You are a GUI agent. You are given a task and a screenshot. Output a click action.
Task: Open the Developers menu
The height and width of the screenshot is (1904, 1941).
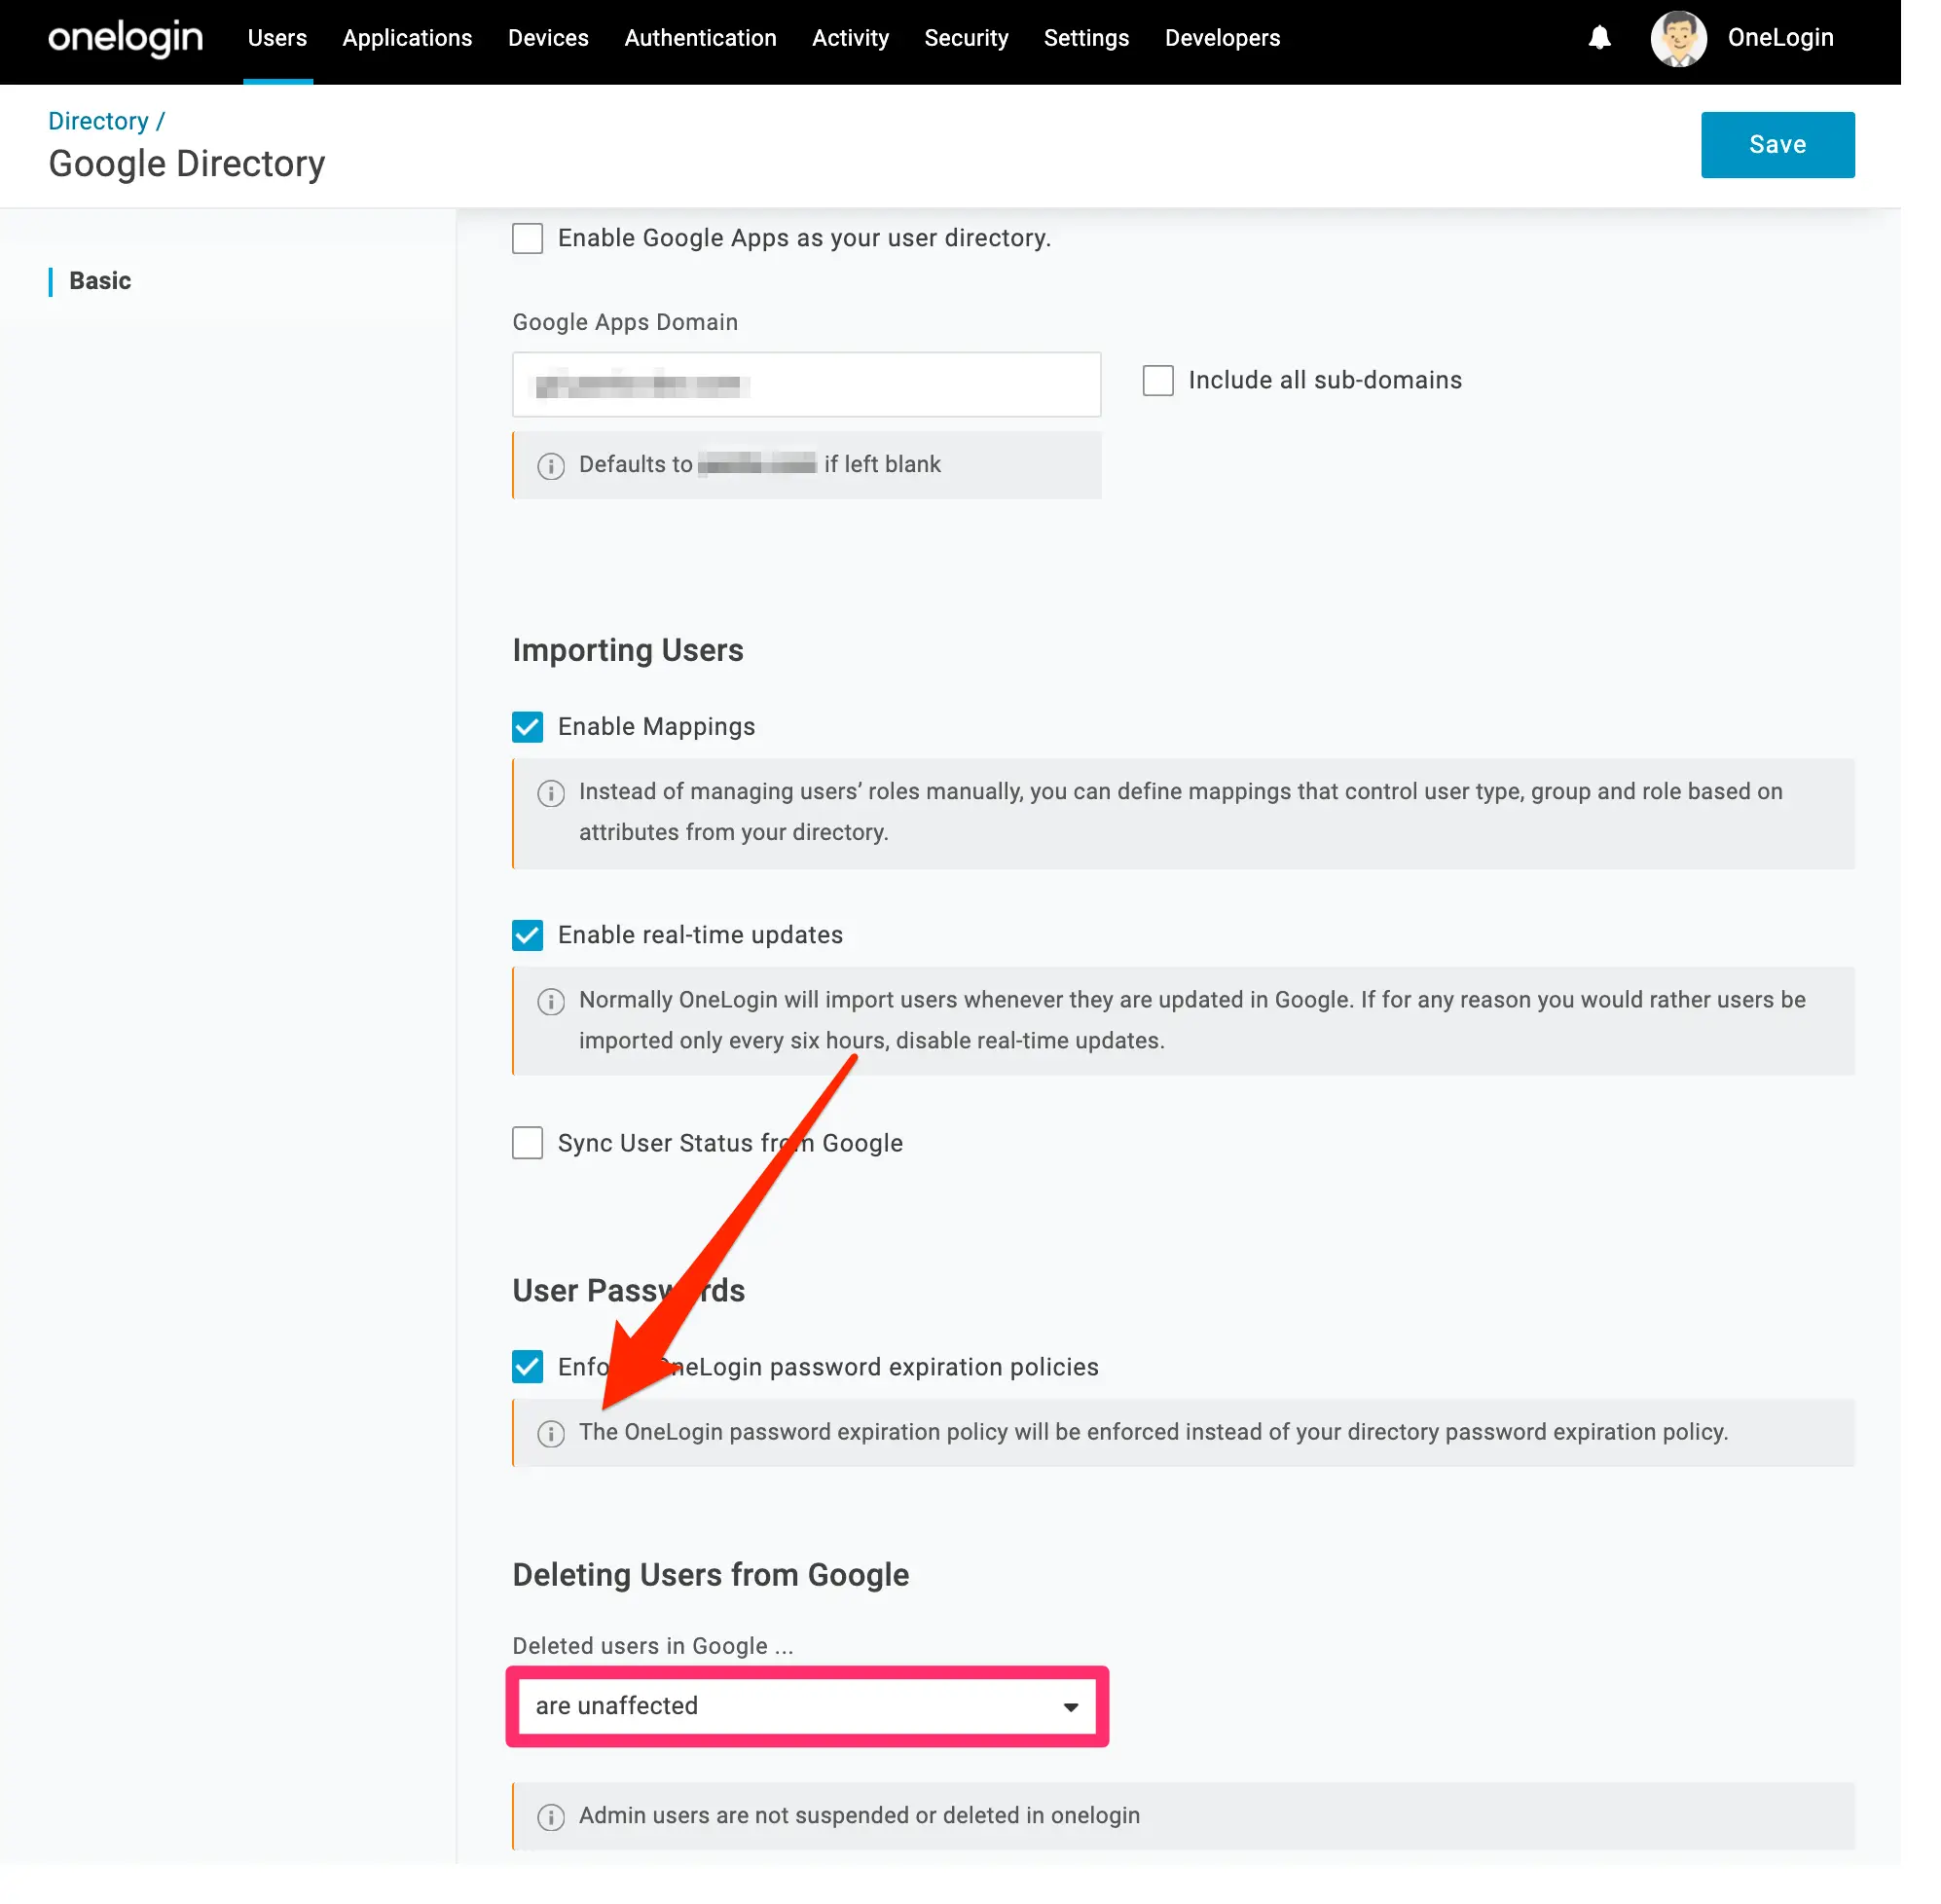coord(1222,38)
